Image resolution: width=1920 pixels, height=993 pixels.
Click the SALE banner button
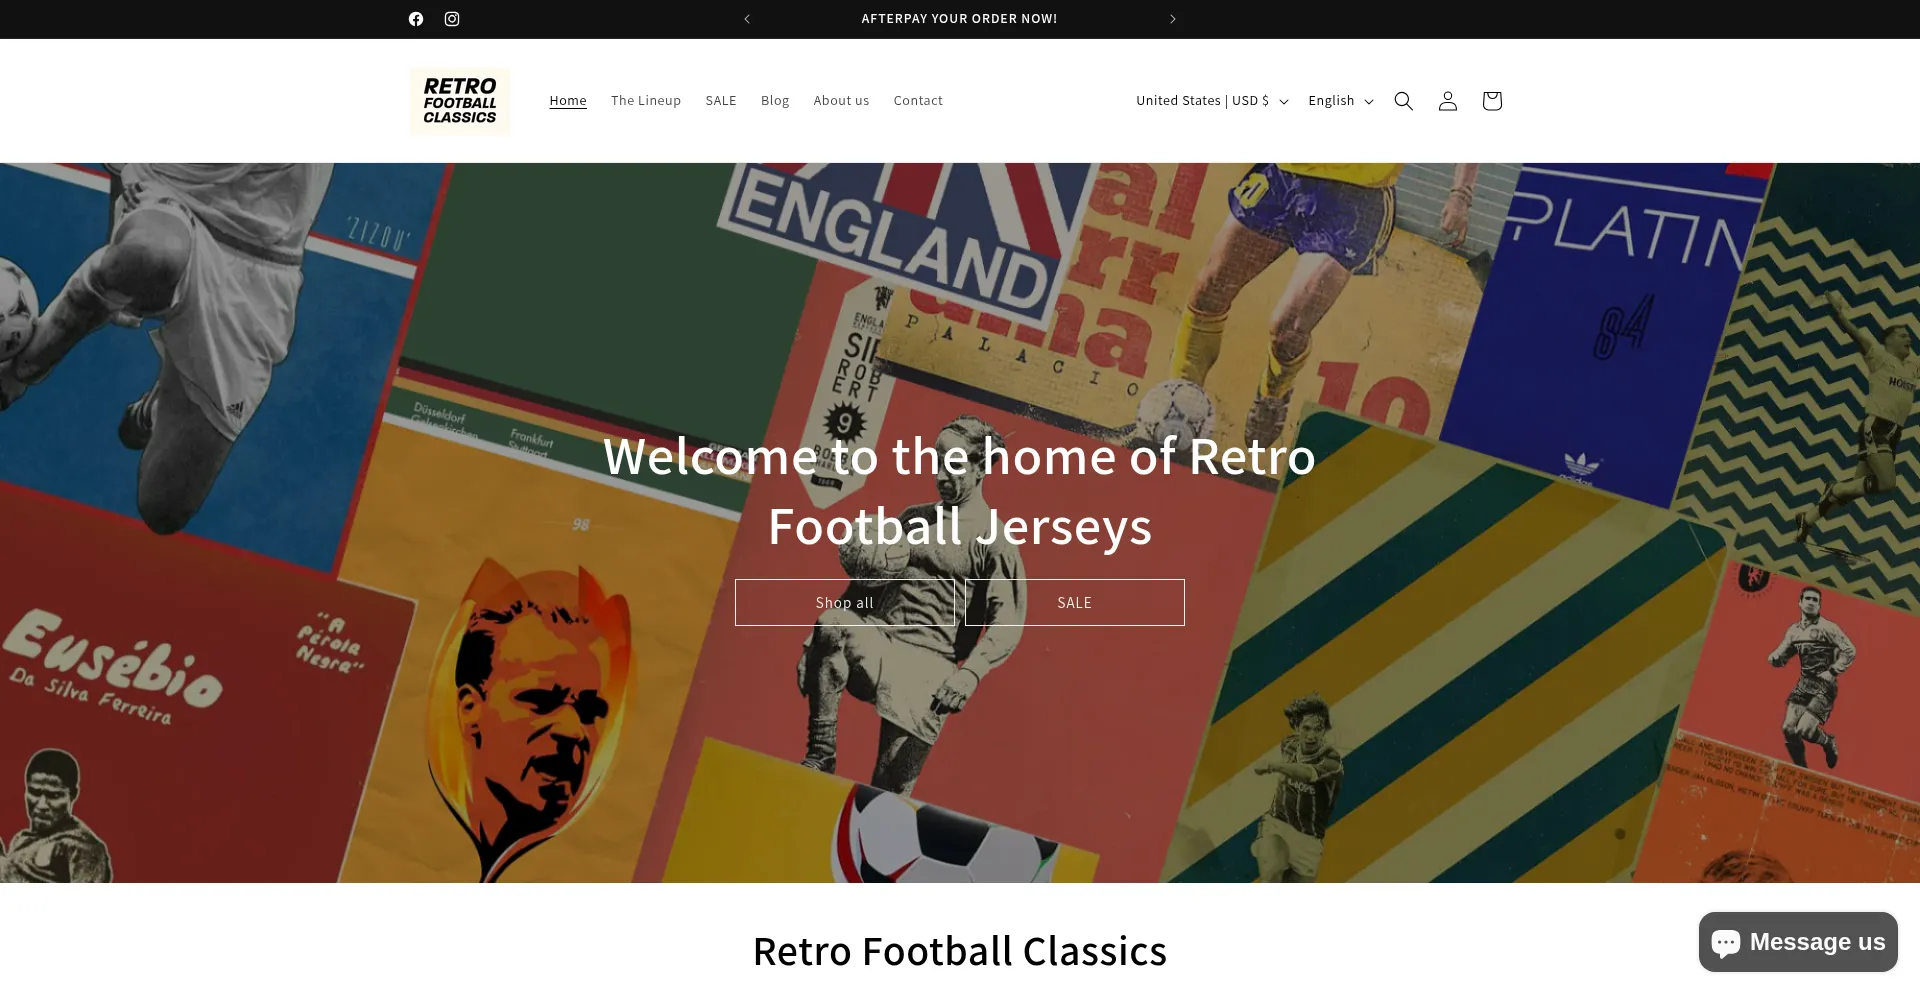[1075, 603]
